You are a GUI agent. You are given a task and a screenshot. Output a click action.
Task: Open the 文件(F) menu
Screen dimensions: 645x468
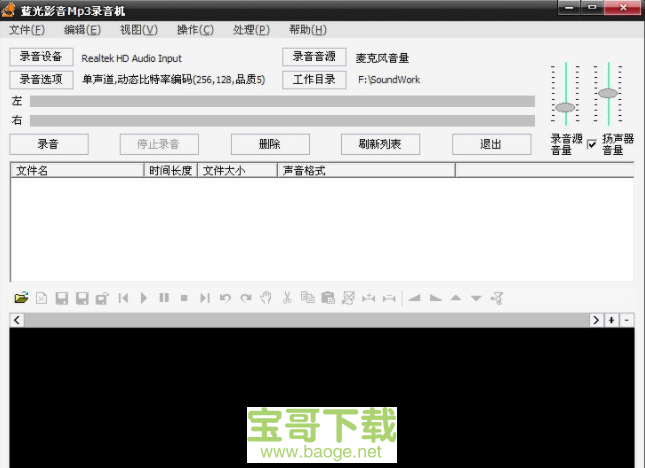[x=27, y=30]
